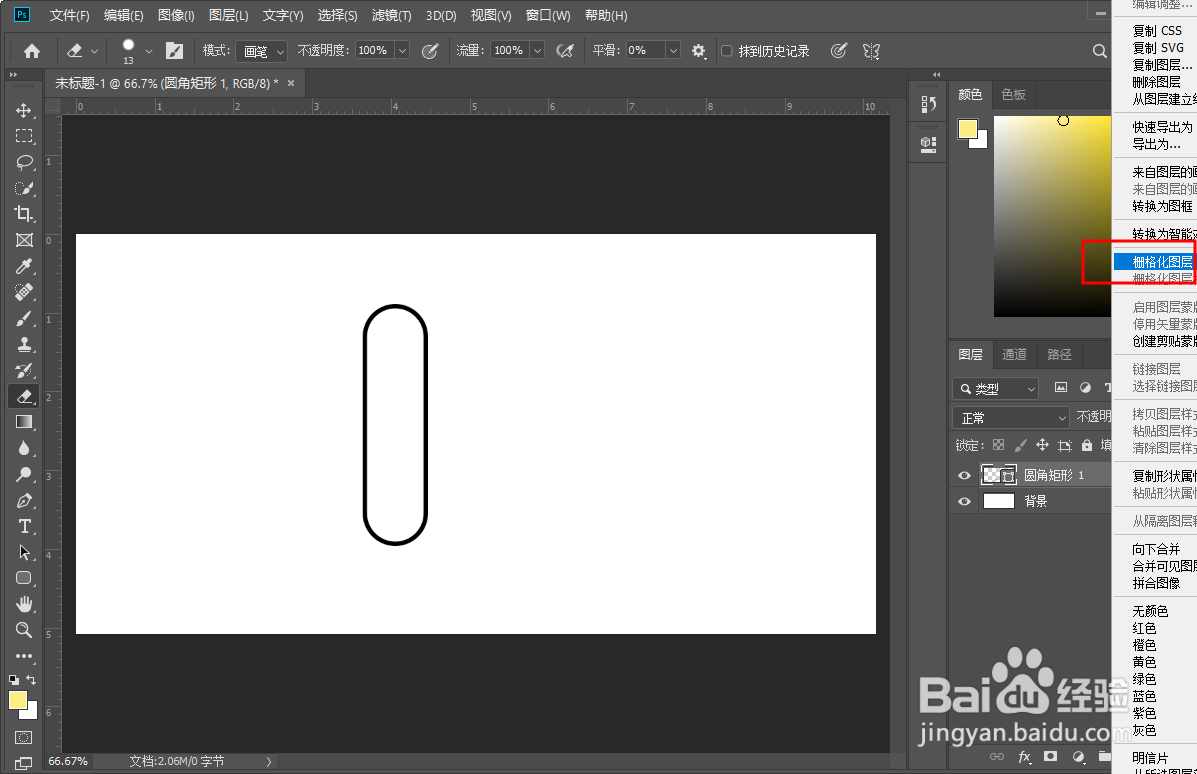
Task: Activate the Move tool
Action: tap(24, 110)
